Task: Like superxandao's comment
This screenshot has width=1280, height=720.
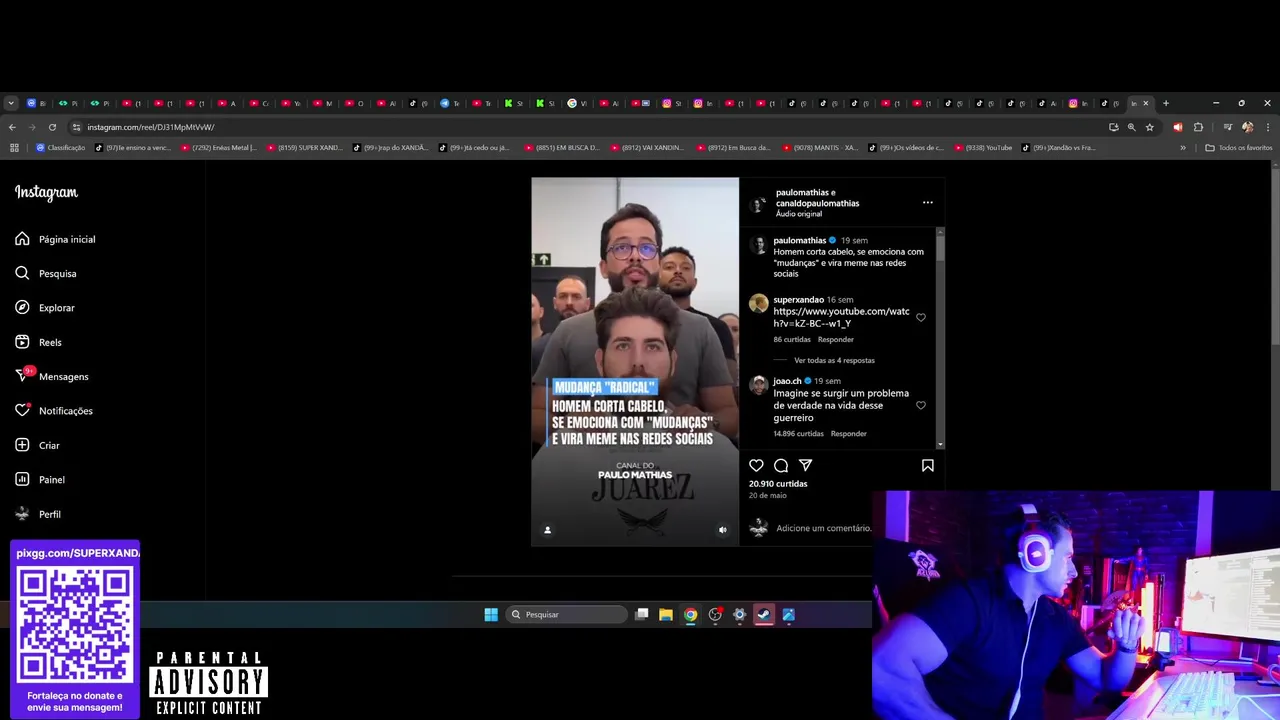Action: pyautogui.click(x=921, y=318)
